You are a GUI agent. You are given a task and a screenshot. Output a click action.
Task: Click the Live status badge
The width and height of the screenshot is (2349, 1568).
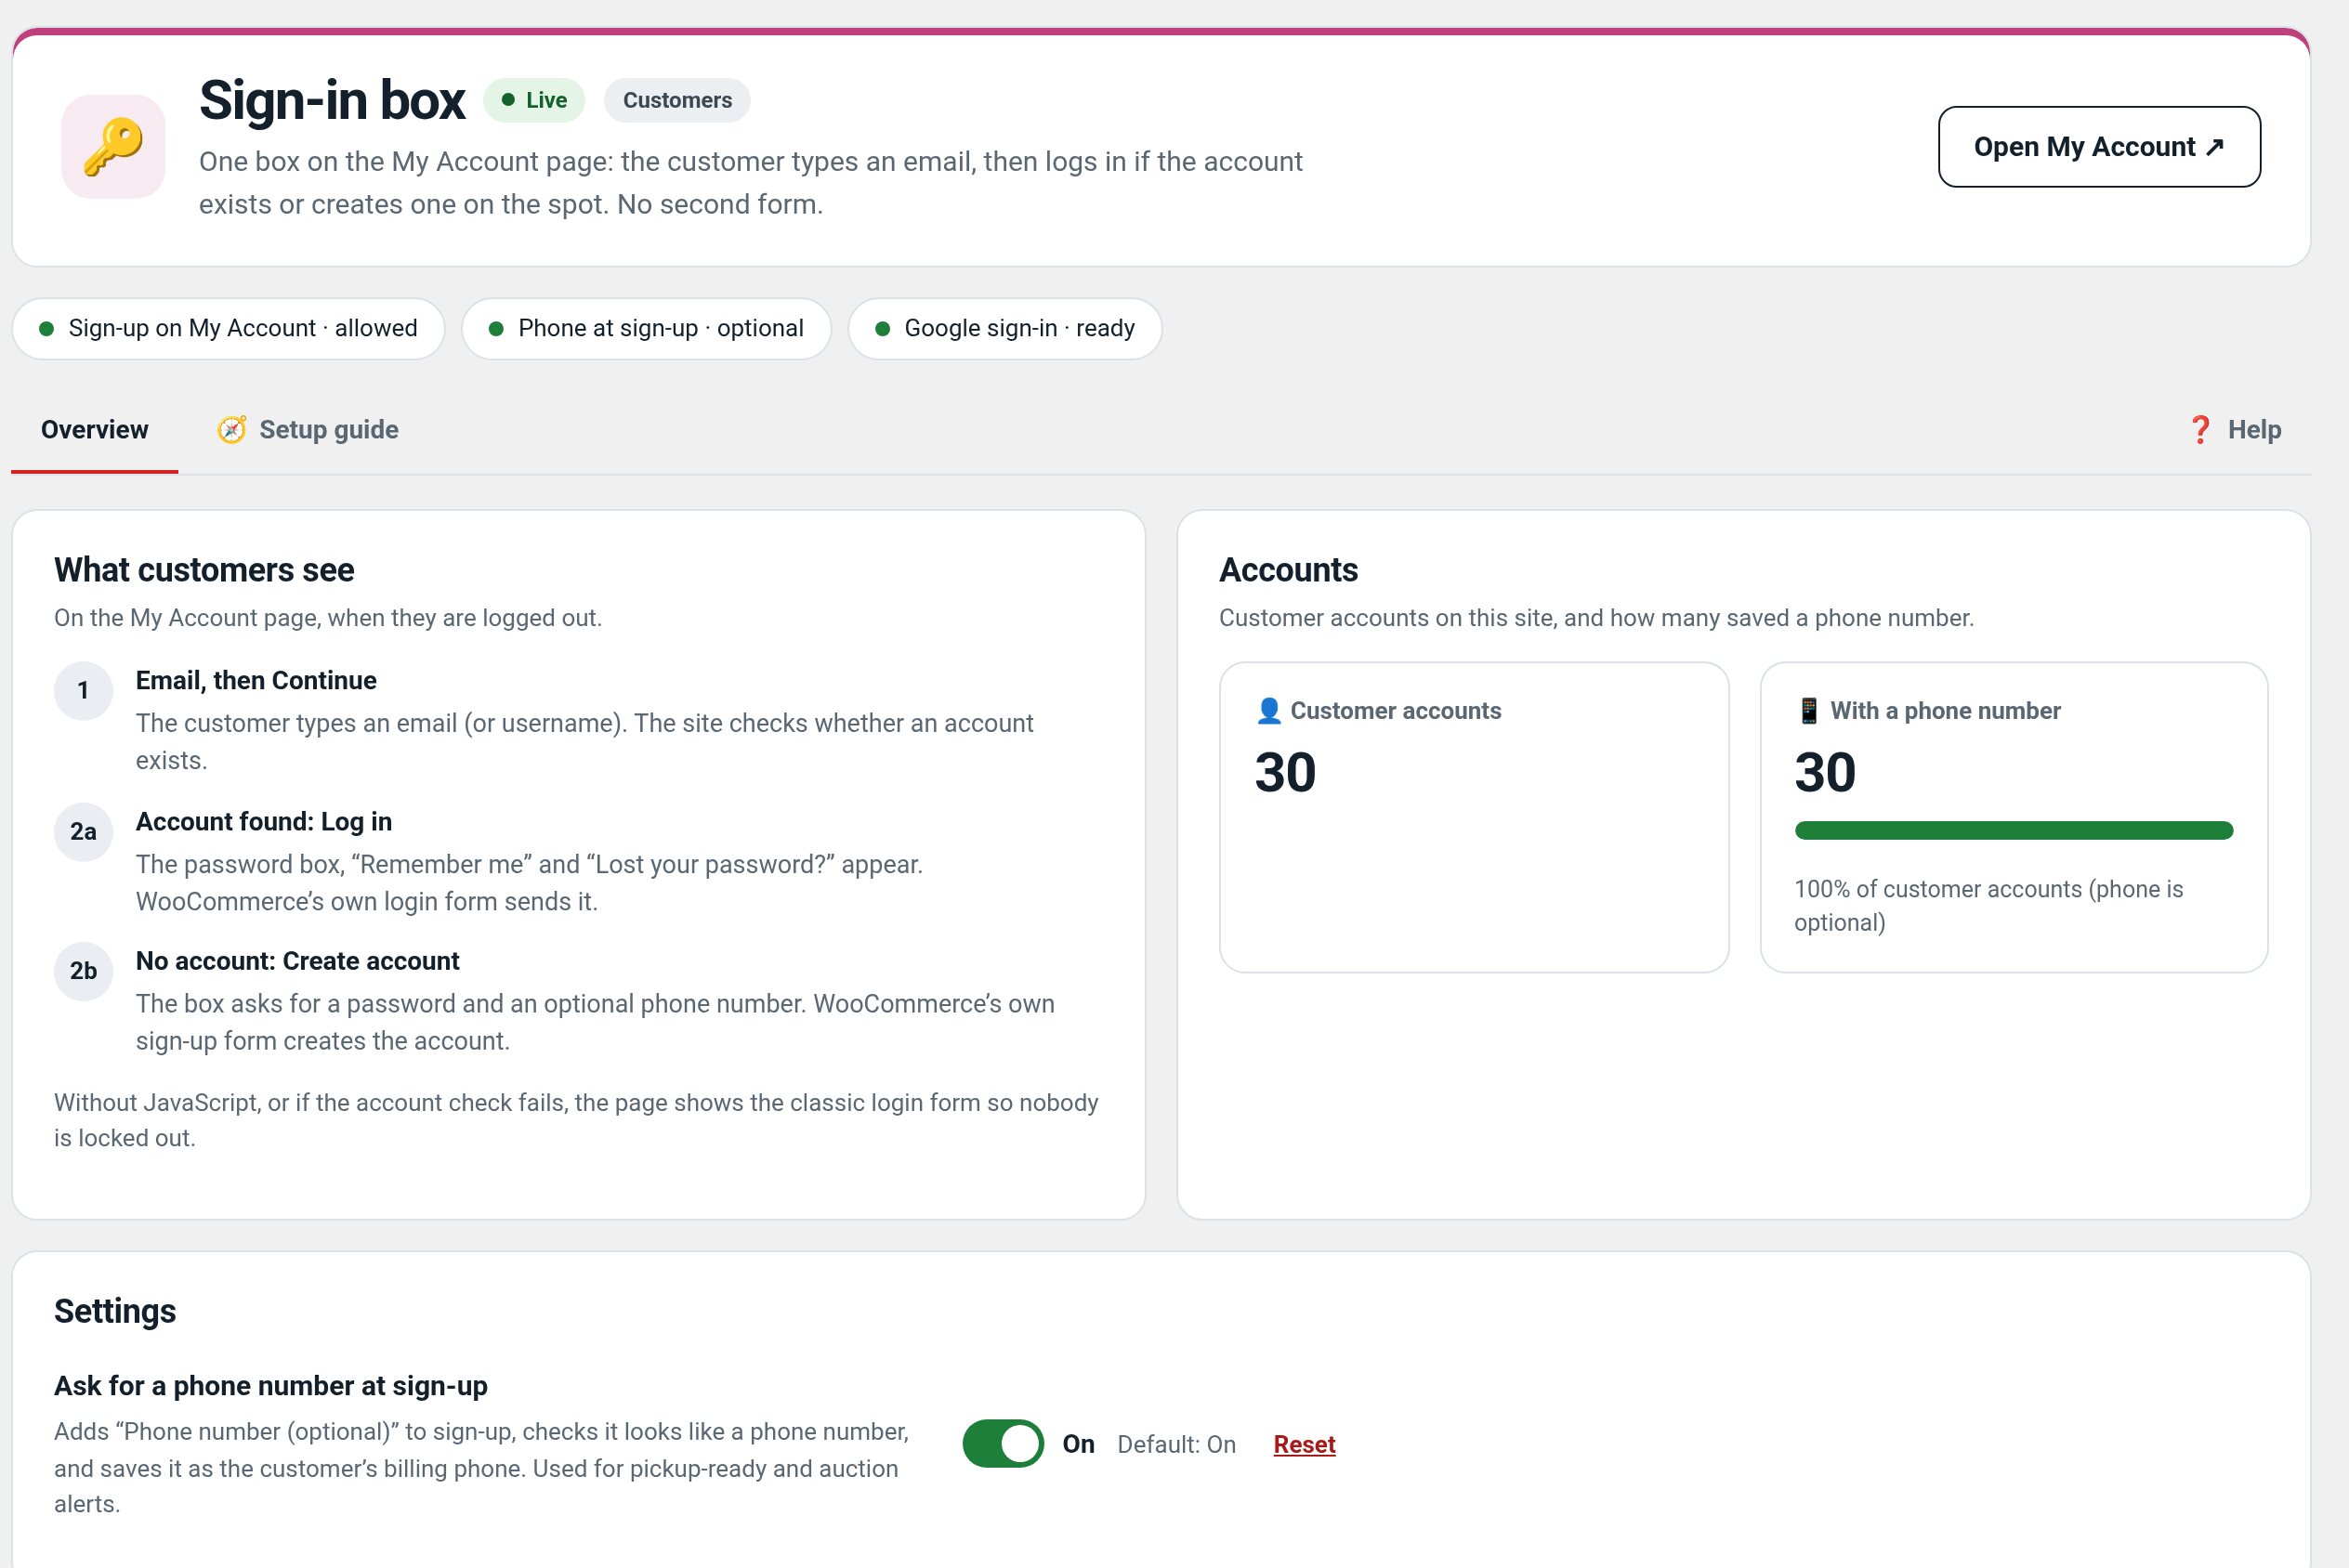(x=534, y=100)
